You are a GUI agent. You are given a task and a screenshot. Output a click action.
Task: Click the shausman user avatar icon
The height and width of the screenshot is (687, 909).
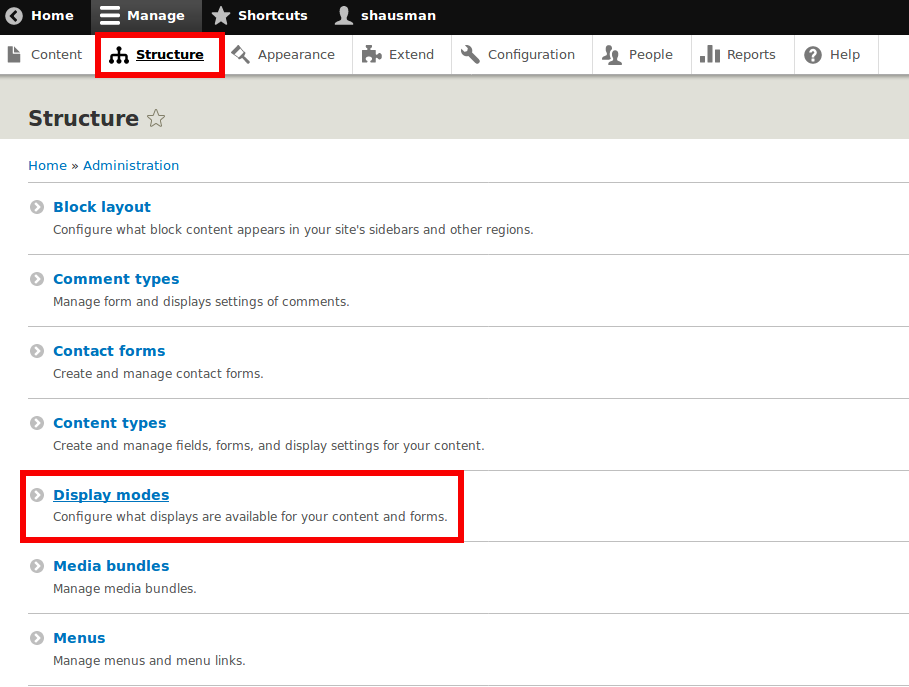[344, 16]
